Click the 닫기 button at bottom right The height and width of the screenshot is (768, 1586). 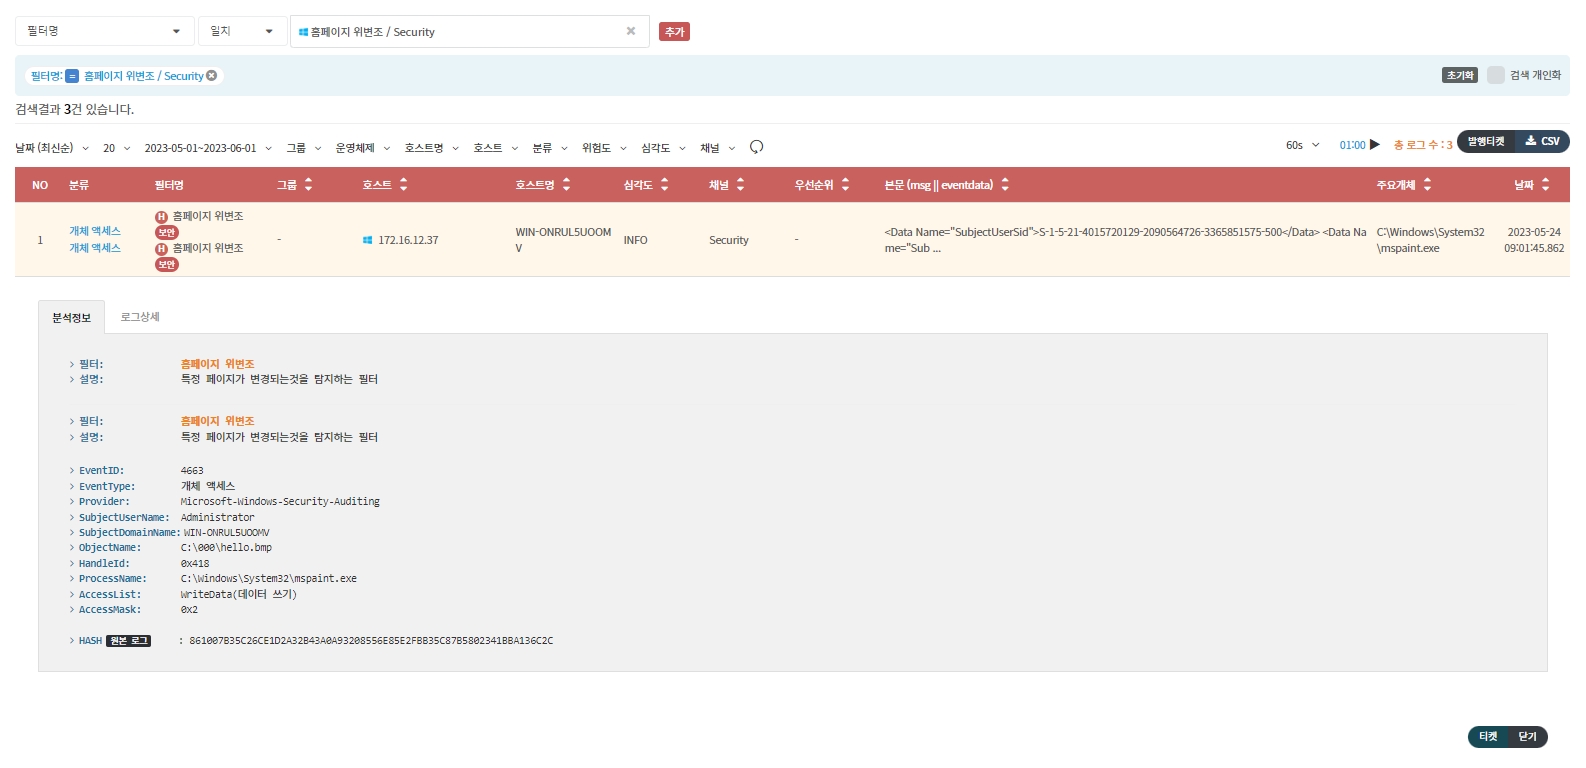pyautogui.click(x=1527, y=737)
